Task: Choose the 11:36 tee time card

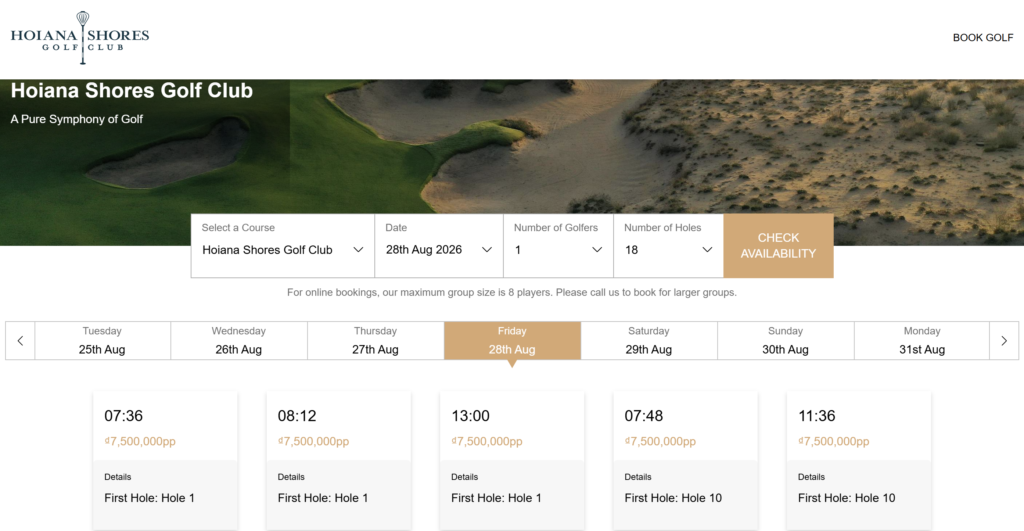Action: click(x=859, y=460)
